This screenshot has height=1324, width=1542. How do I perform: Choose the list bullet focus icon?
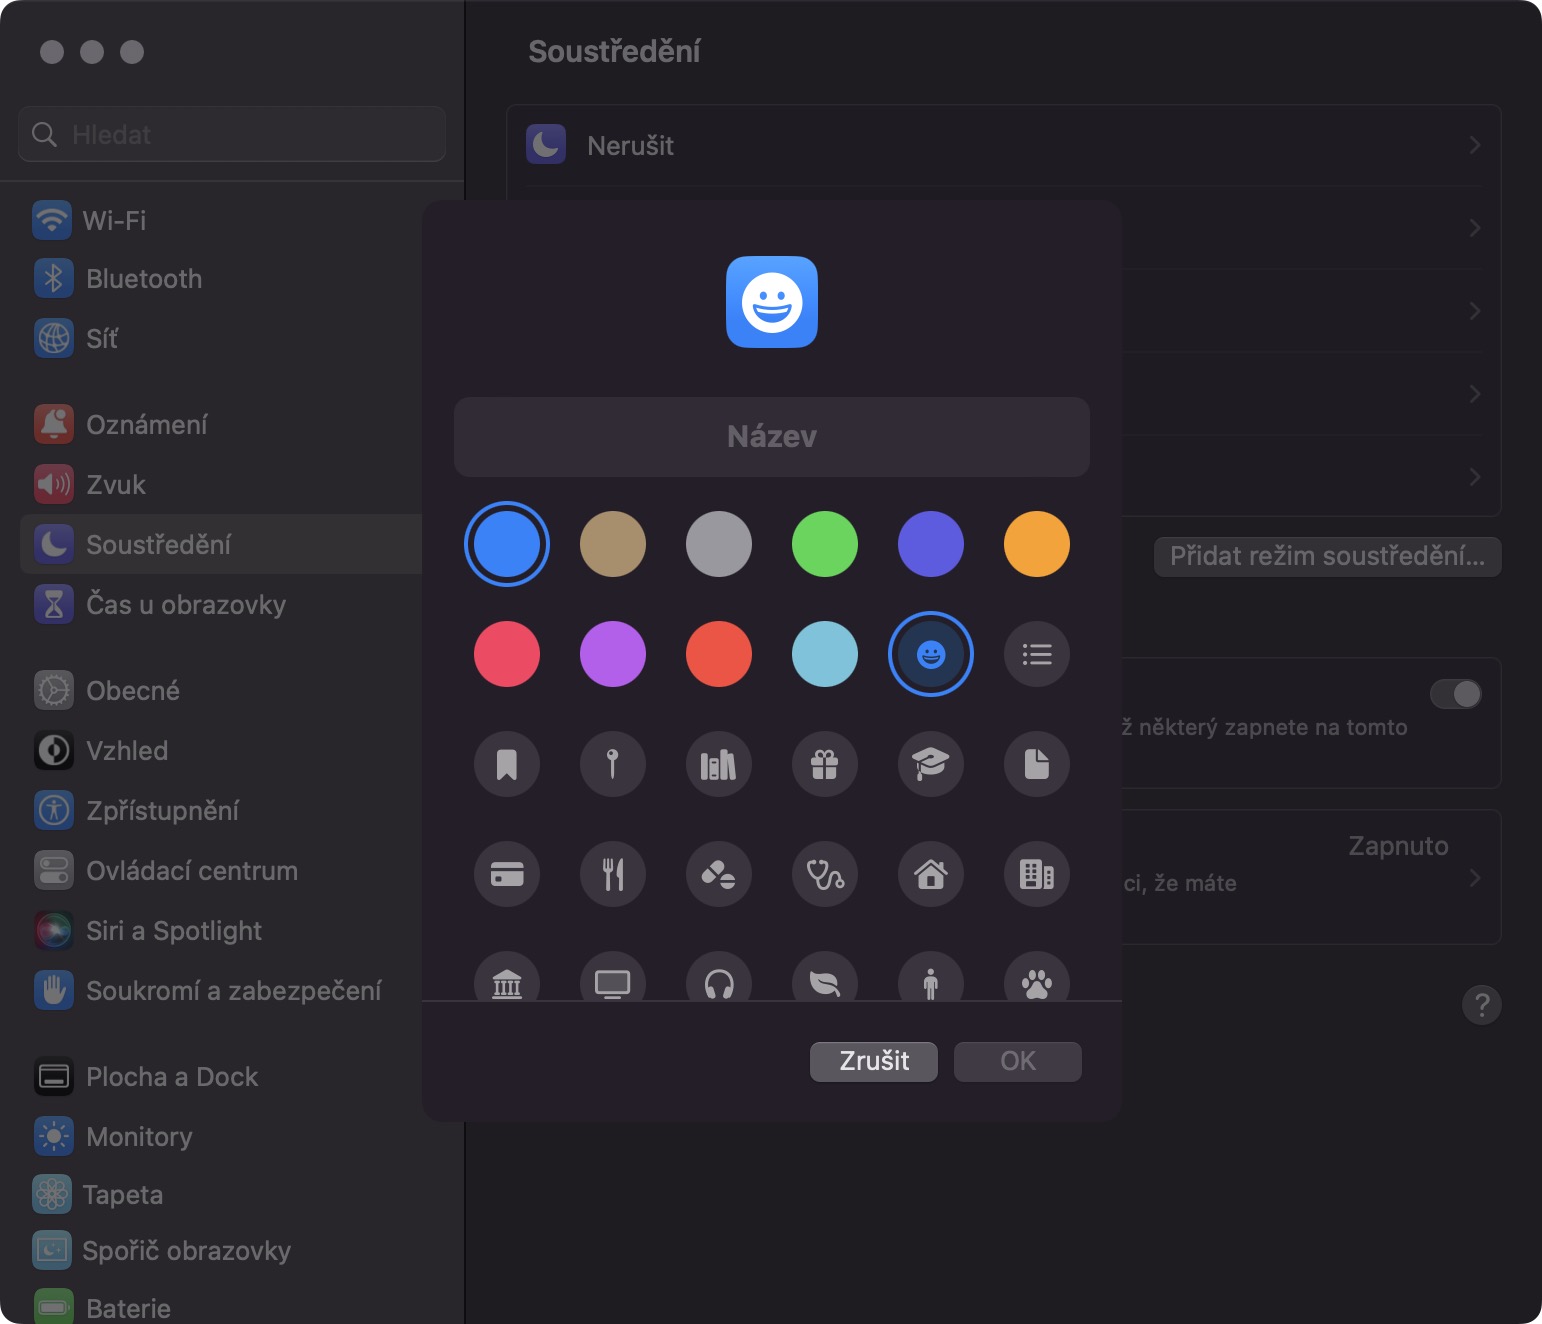[1037, 654]
